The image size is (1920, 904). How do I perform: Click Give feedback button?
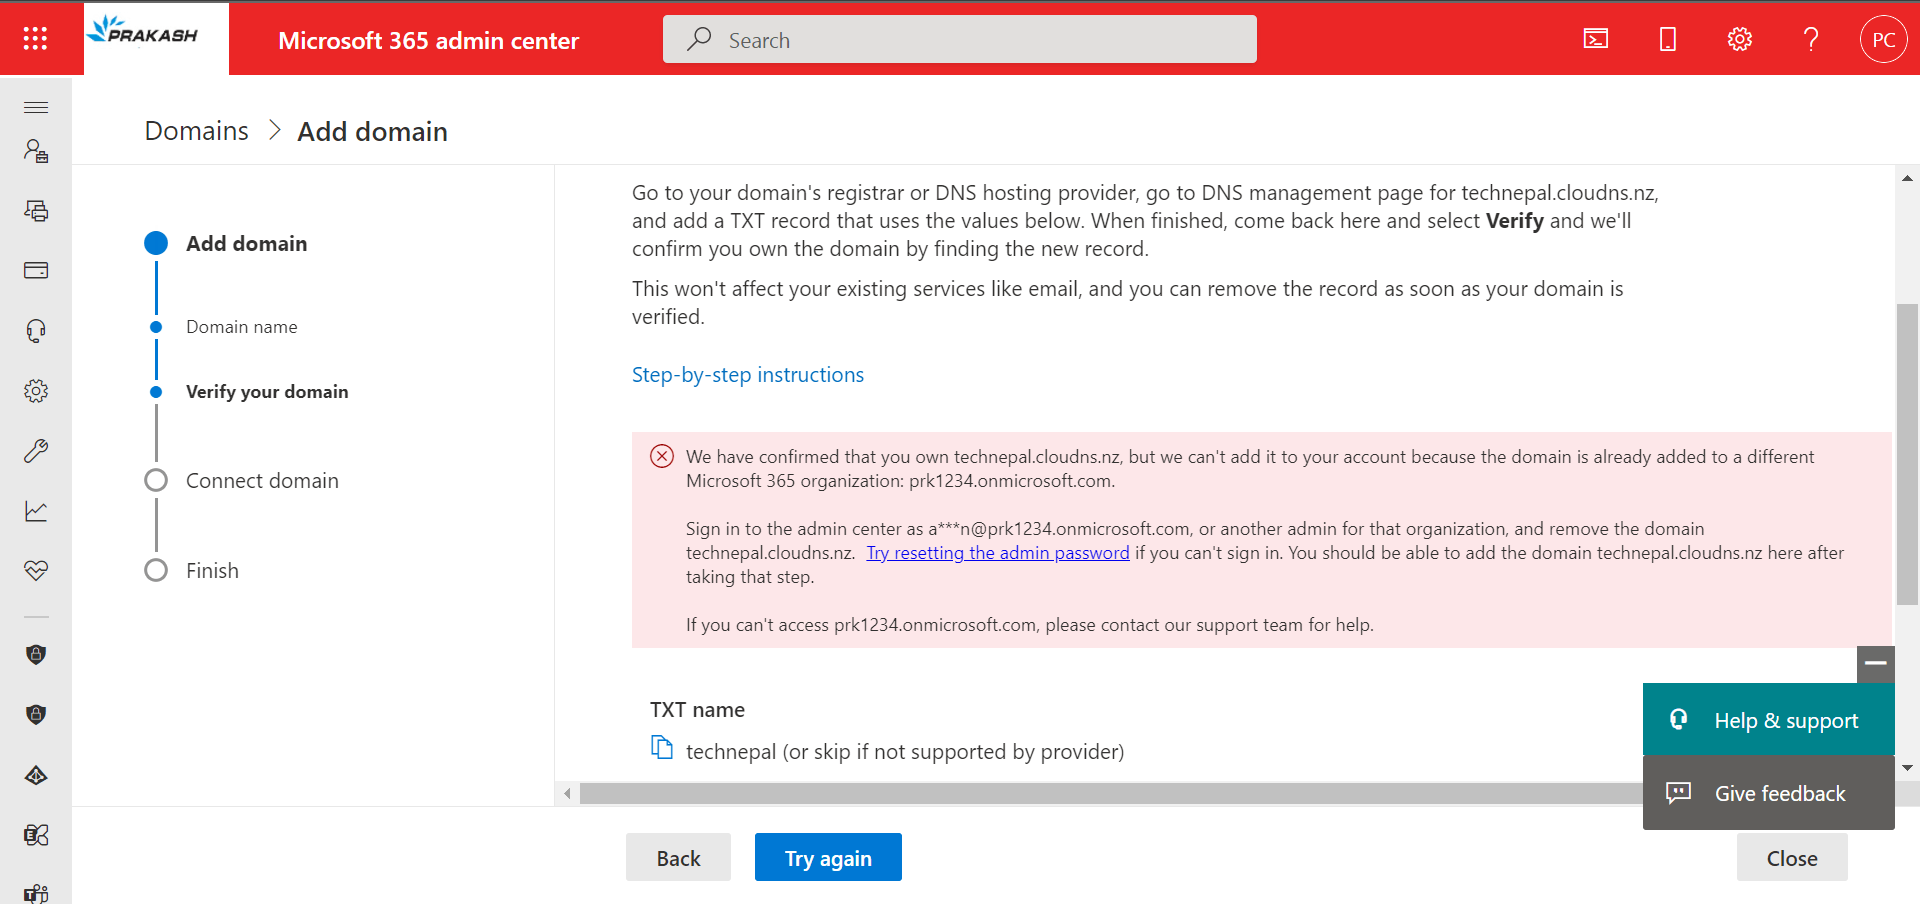click(1769, 793)
